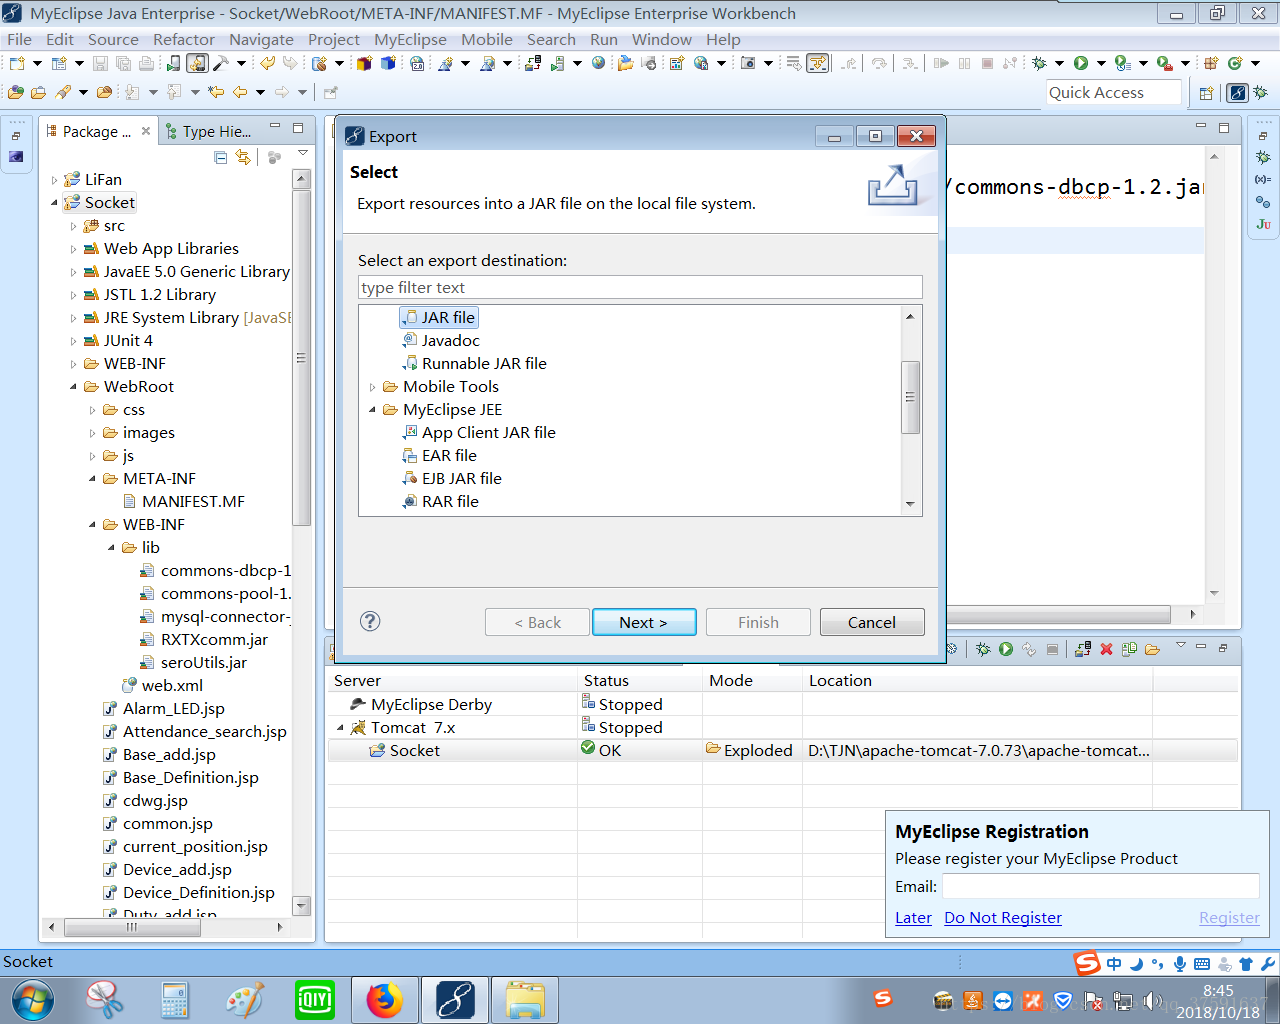Screen dimensions: 1280x1024
Task: Select web.xml in Package Explorer
Action: click(172, 686)
